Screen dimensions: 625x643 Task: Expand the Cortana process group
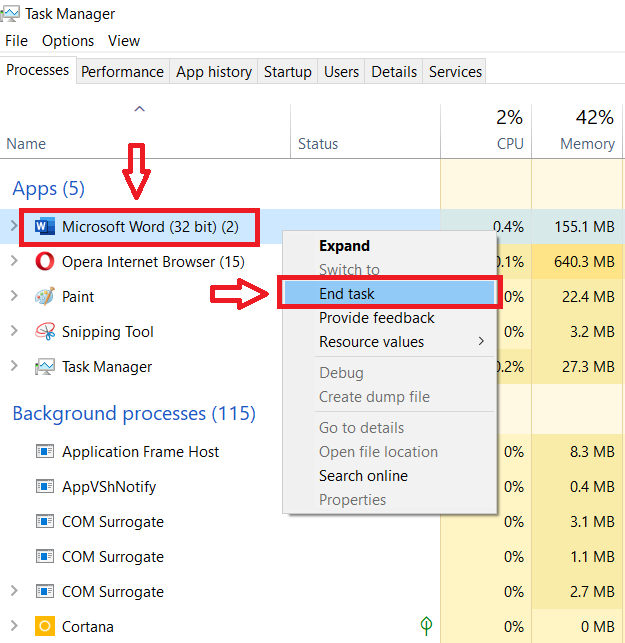14,626
